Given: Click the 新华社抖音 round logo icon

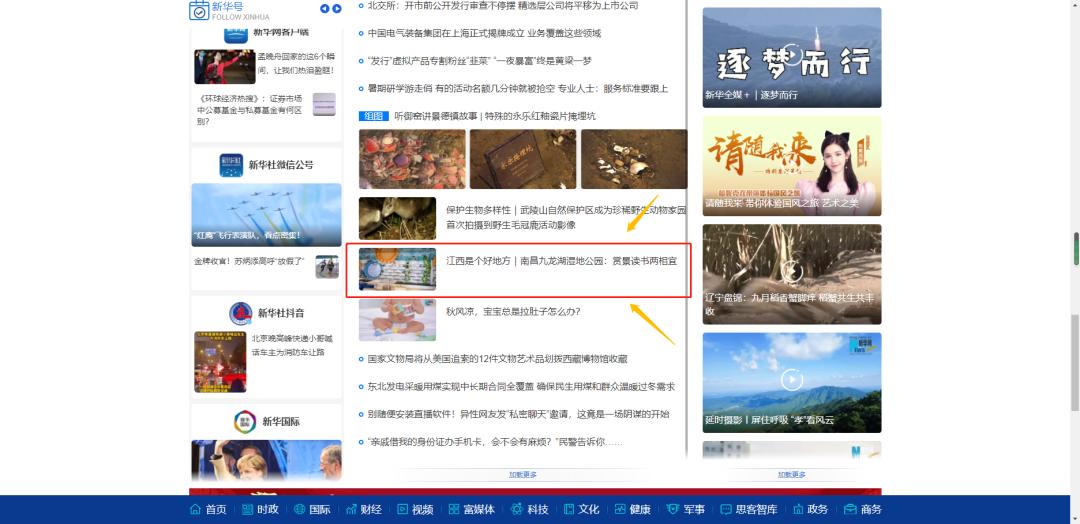Looking at the screenshot, I should (240, 313).
